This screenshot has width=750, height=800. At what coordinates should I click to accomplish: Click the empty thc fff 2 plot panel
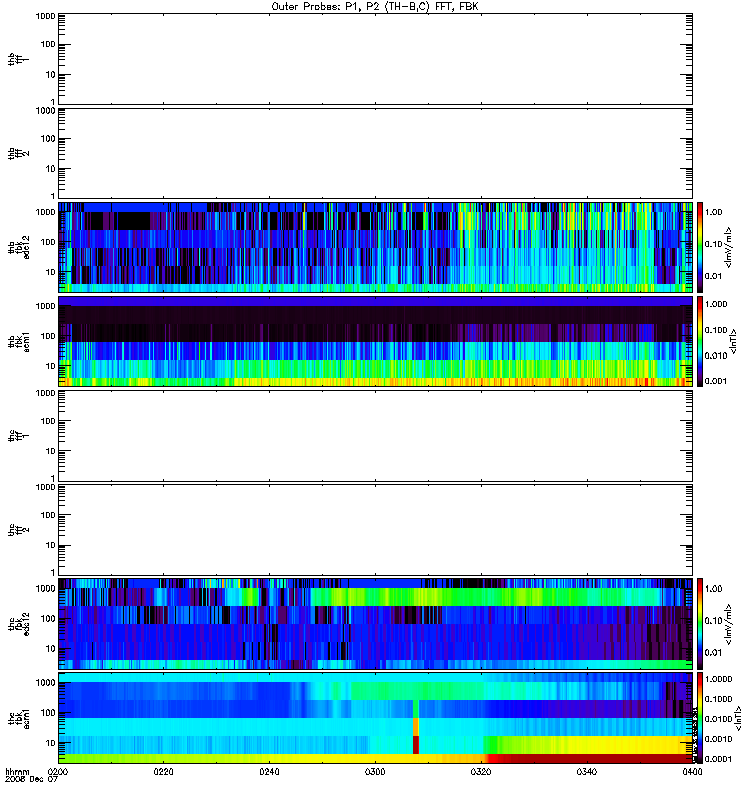click(375, 530)
